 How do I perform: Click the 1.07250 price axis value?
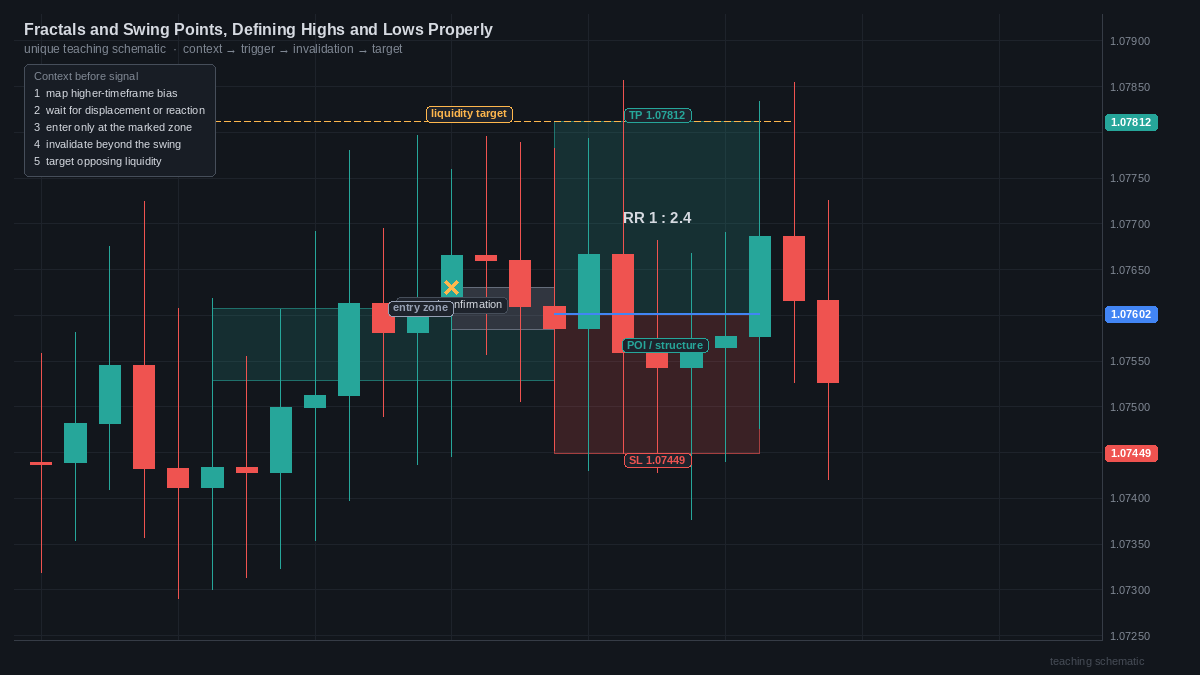(x=1130, y=636)
